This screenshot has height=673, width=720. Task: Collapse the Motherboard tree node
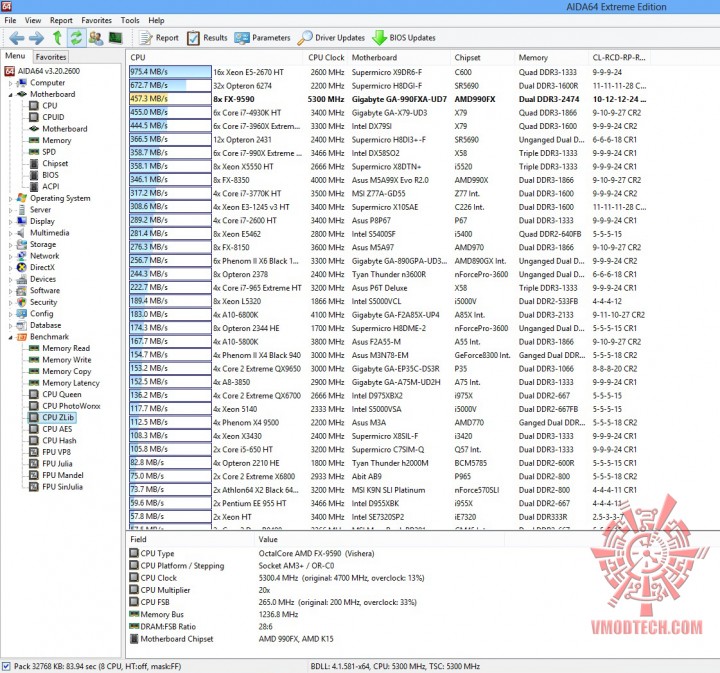point(11,95)
